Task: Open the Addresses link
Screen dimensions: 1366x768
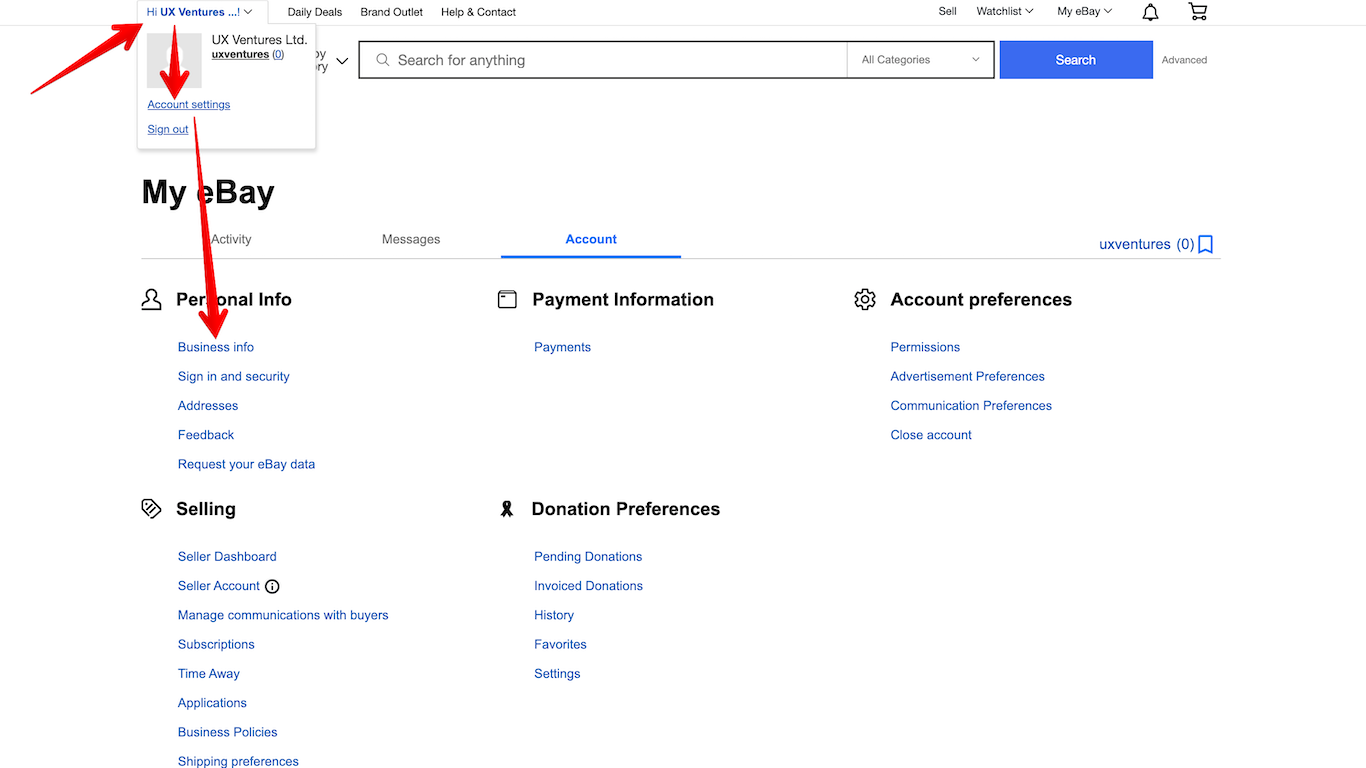Action: tap(208, 406)
